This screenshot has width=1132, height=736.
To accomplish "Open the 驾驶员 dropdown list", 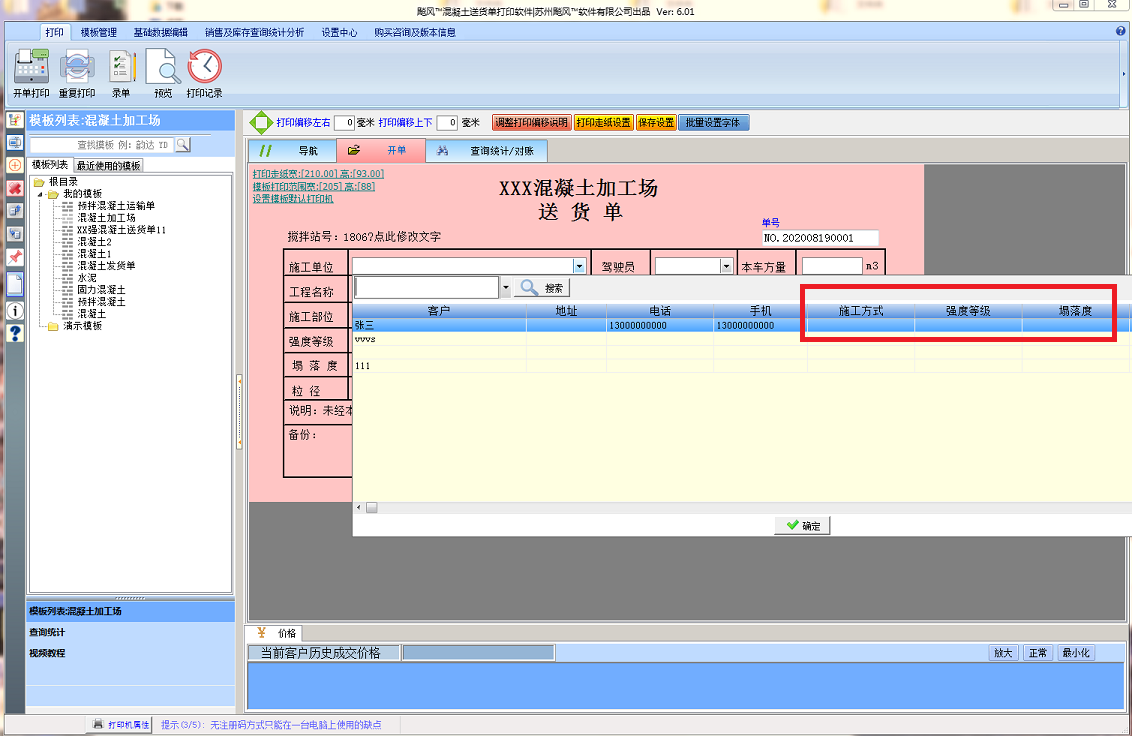I will 726,266.
